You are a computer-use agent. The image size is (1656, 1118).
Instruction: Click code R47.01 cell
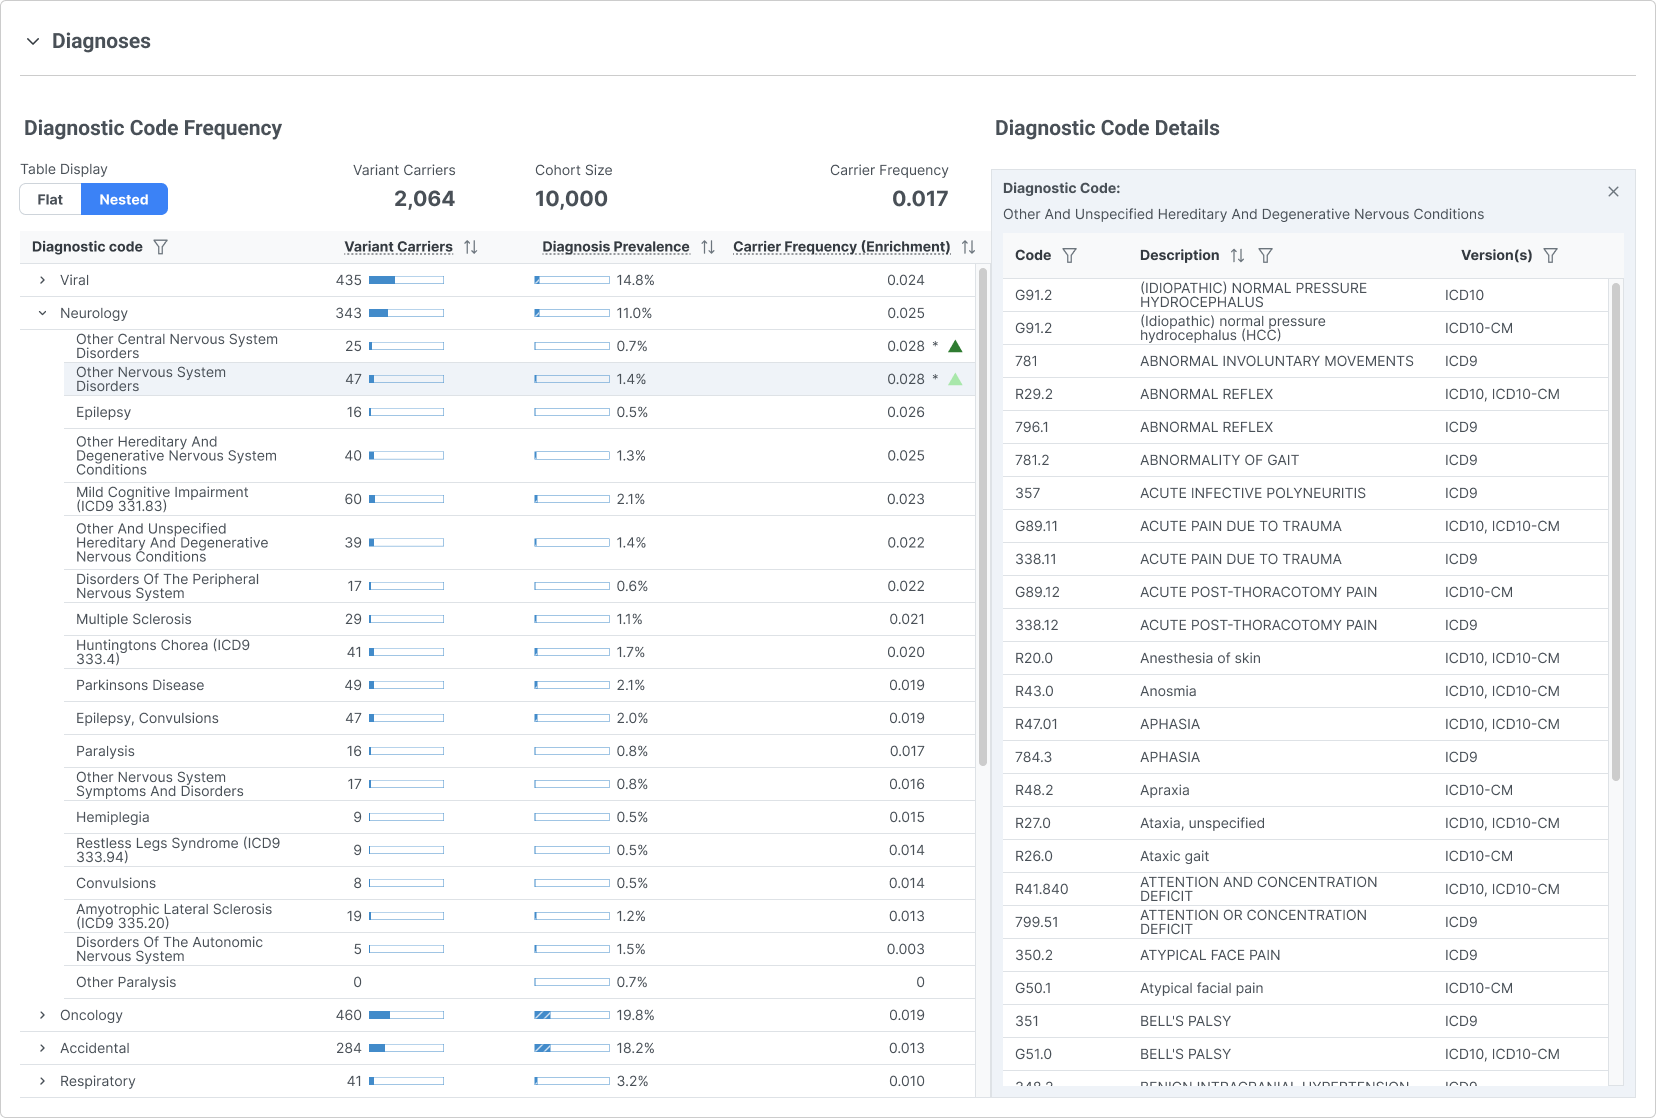pos(1037,724)
